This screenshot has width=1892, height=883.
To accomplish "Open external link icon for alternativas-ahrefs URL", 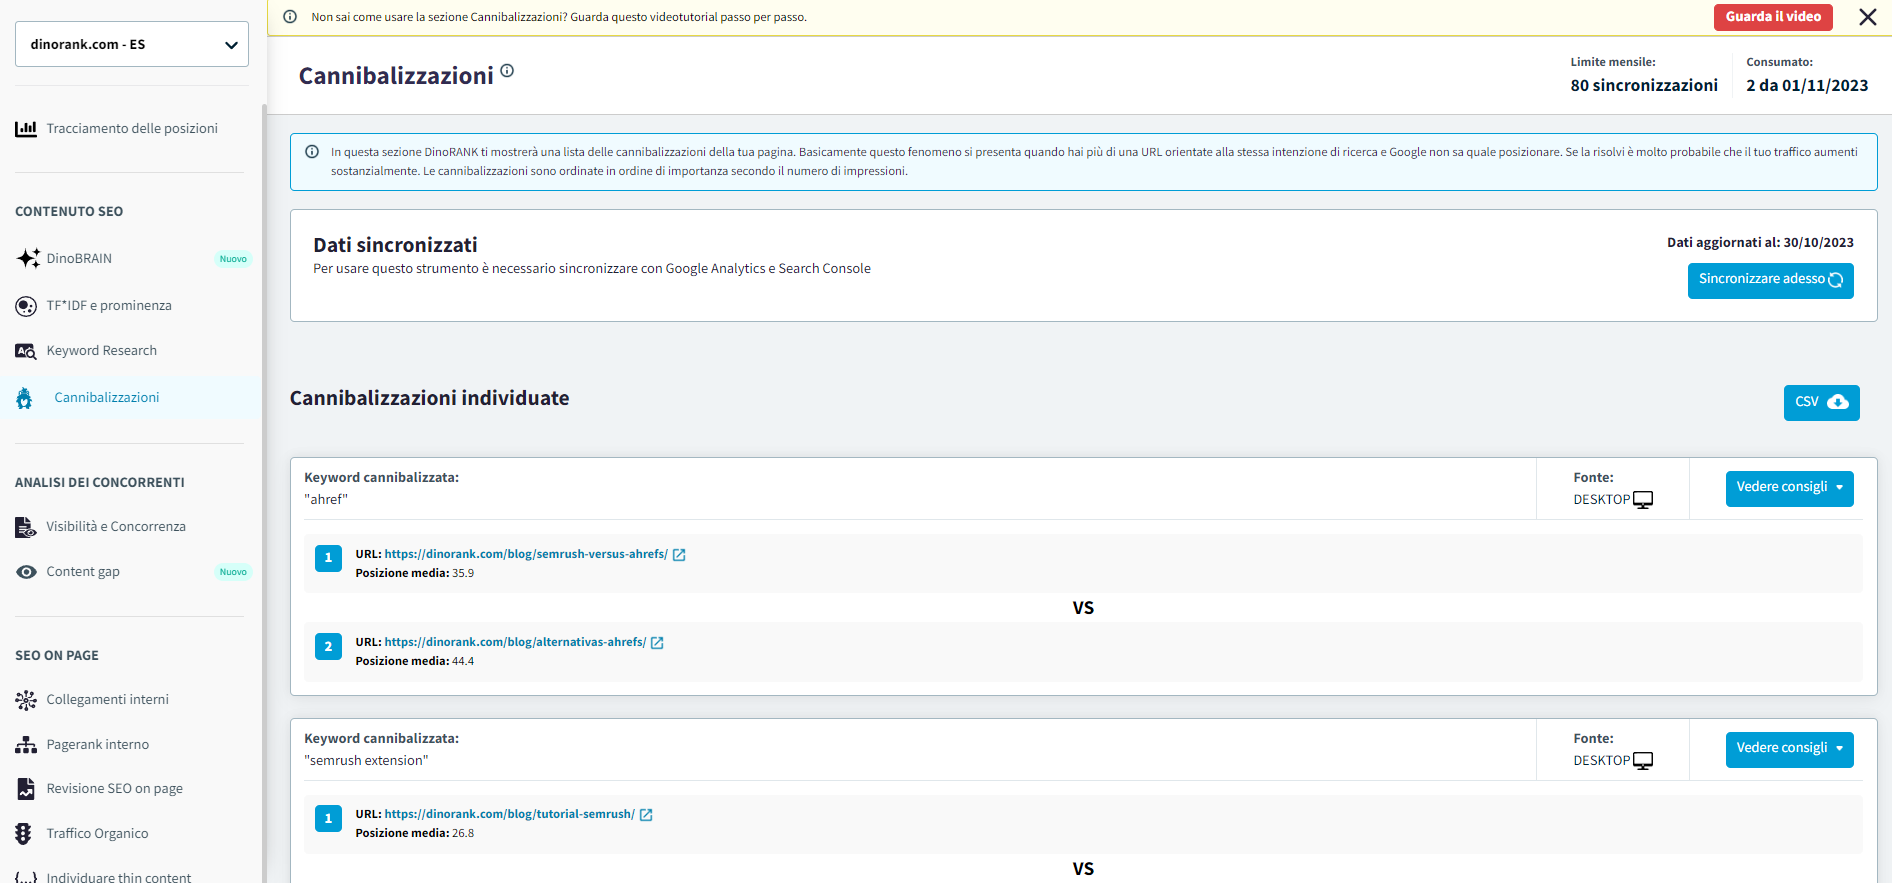I will click(x=657, y=643).
